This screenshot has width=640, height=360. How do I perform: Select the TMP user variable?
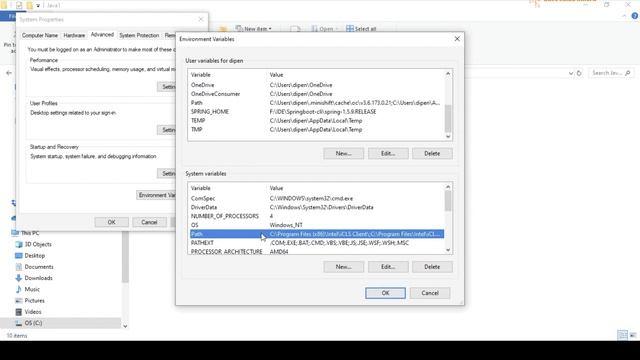[316, 130]
